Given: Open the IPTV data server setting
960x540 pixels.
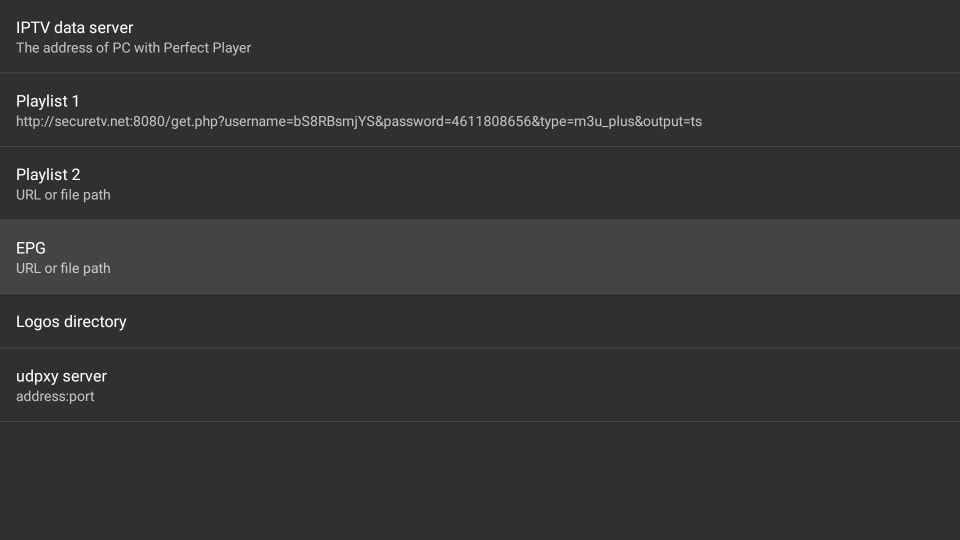Looking at the screenshot, I should pos(75,28).
